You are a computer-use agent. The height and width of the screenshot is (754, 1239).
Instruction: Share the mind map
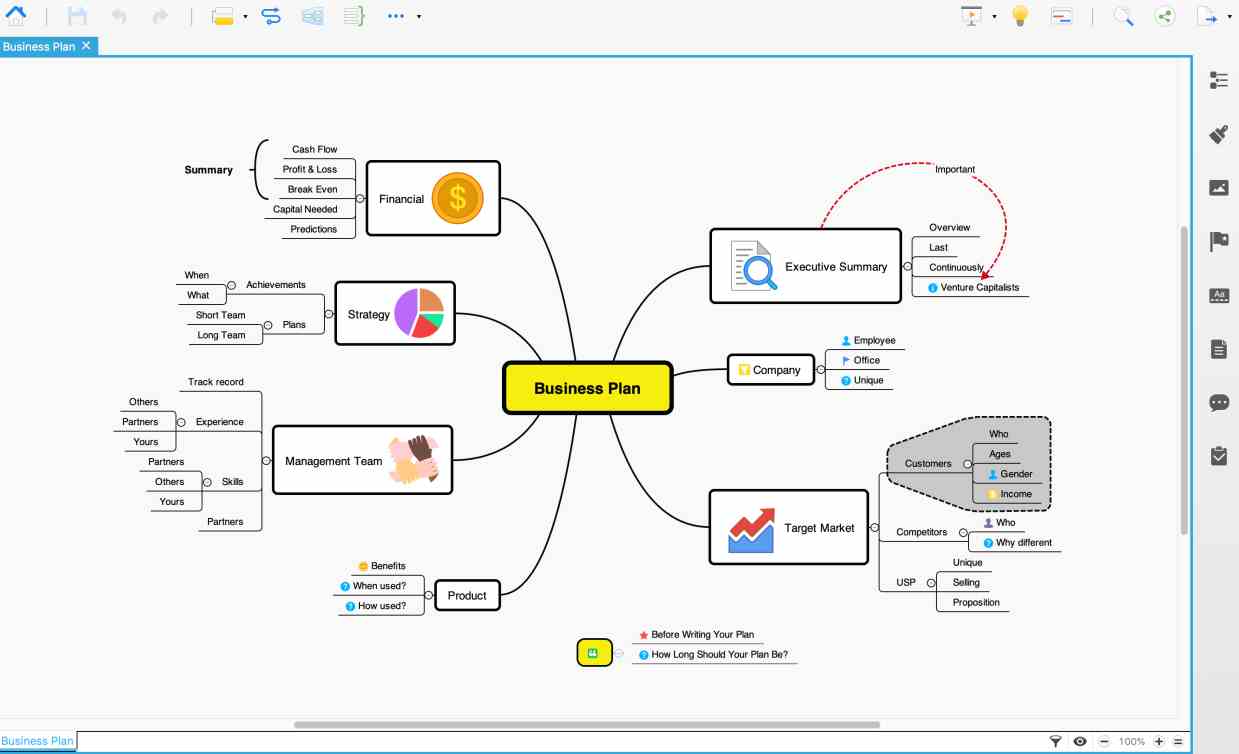click(1165, 16)
